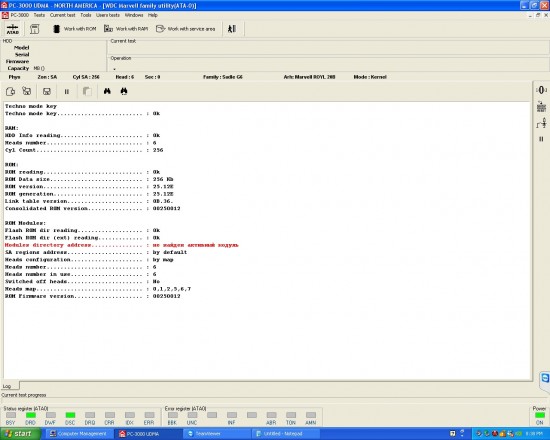Image resolution: width=550 pixels, height=440 pixels.
Task: Click the 'Consolidated ROM version' log line
Action: click(93, 208)
